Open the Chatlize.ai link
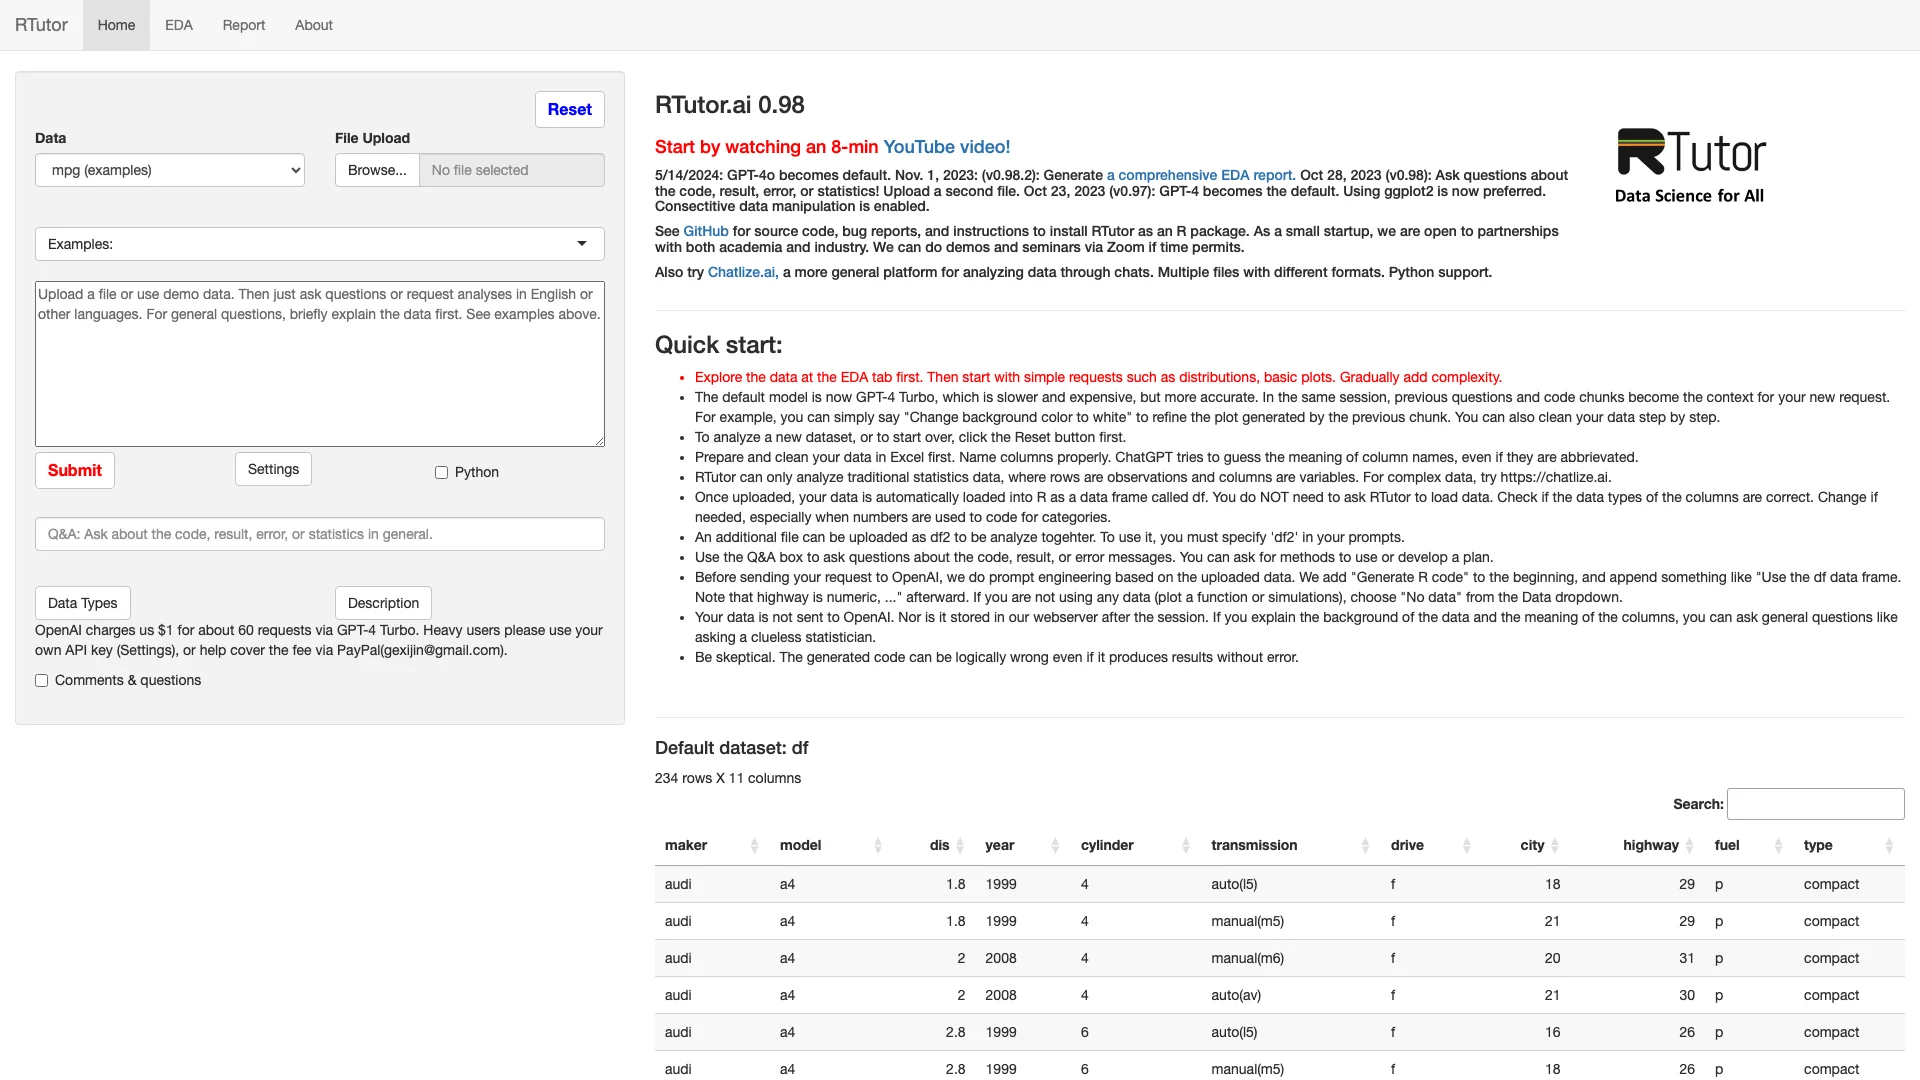Image resolution: width=1920 pixels, height=1080 pixels. click(x=743, y=272)
